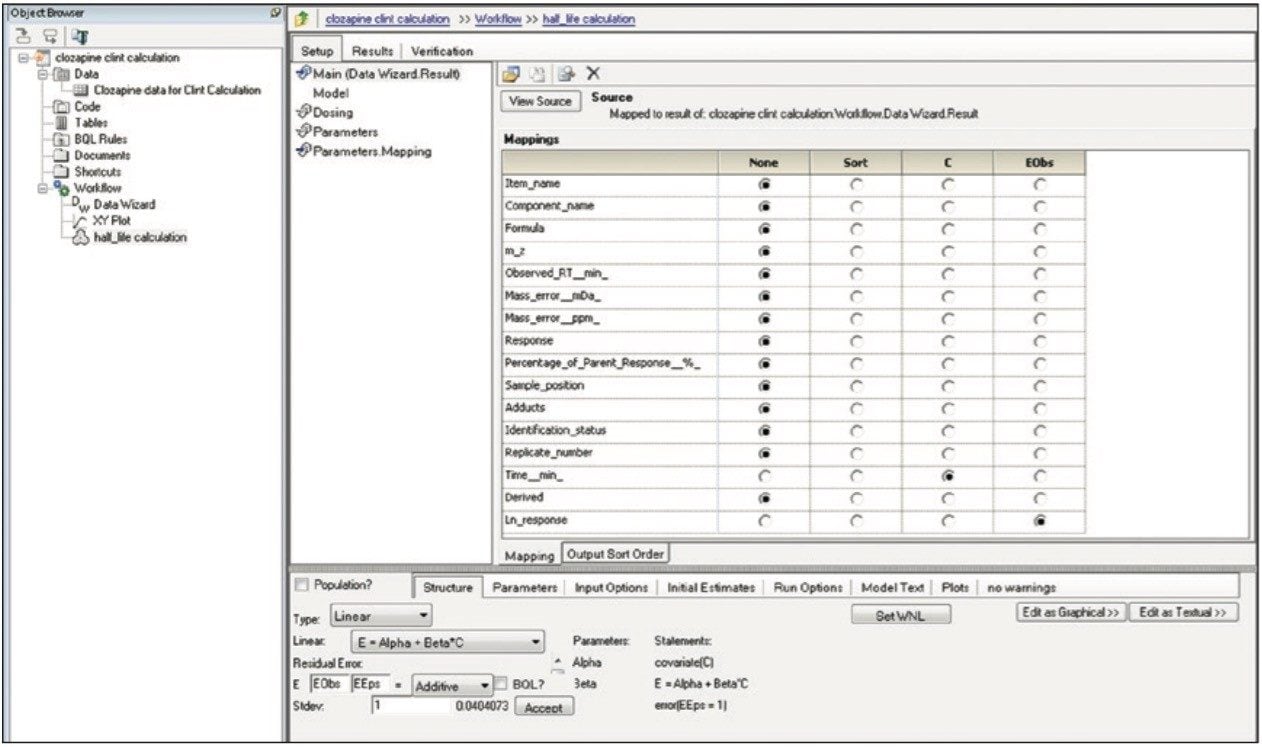
Task: Select Model in the setup list
Action: pos(330,93)
